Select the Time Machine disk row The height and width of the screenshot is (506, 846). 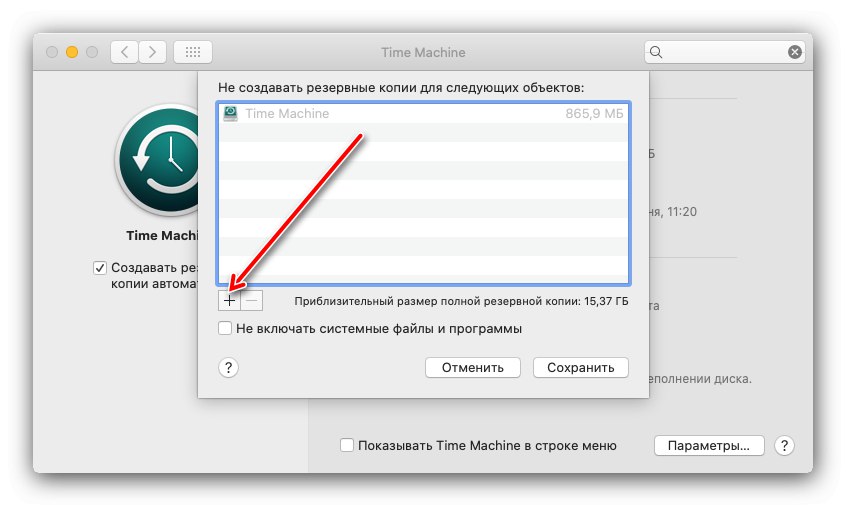click(423, 113)
